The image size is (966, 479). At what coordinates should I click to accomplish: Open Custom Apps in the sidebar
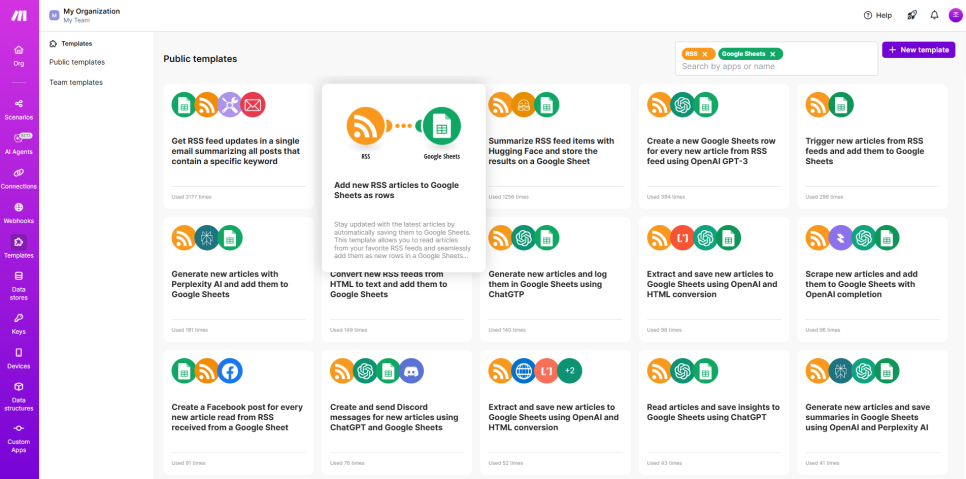click(19, 438)
